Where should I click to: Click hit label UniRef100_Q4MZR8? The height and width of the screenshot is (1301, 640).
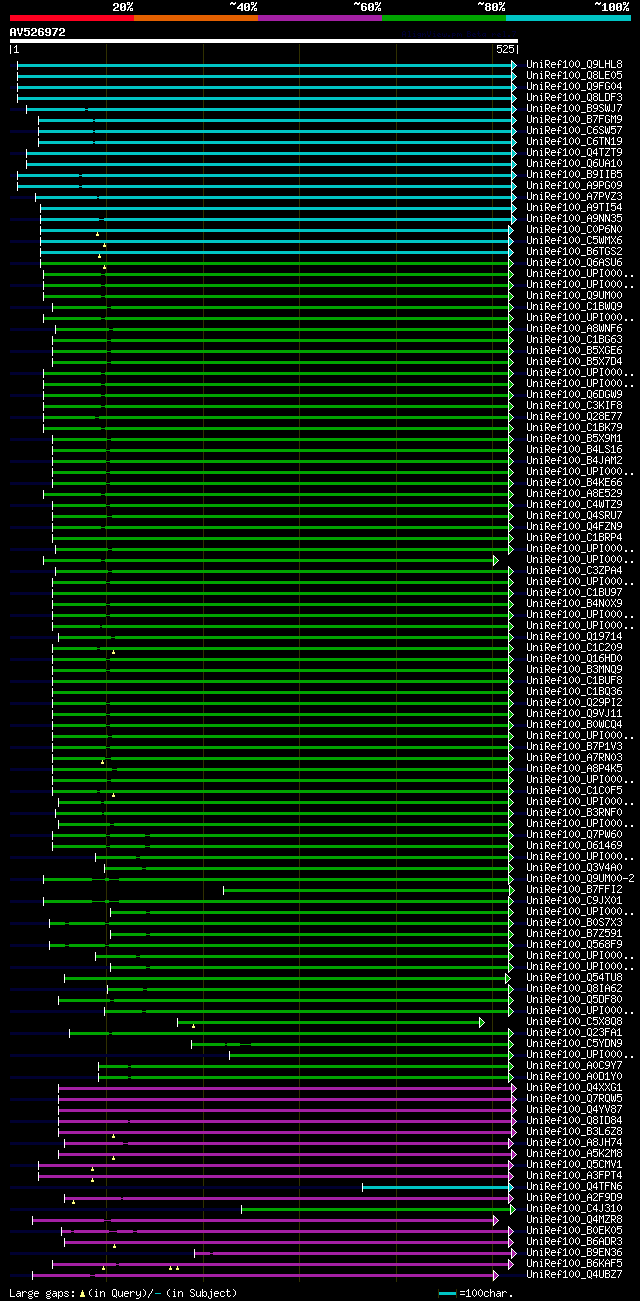574,1220
